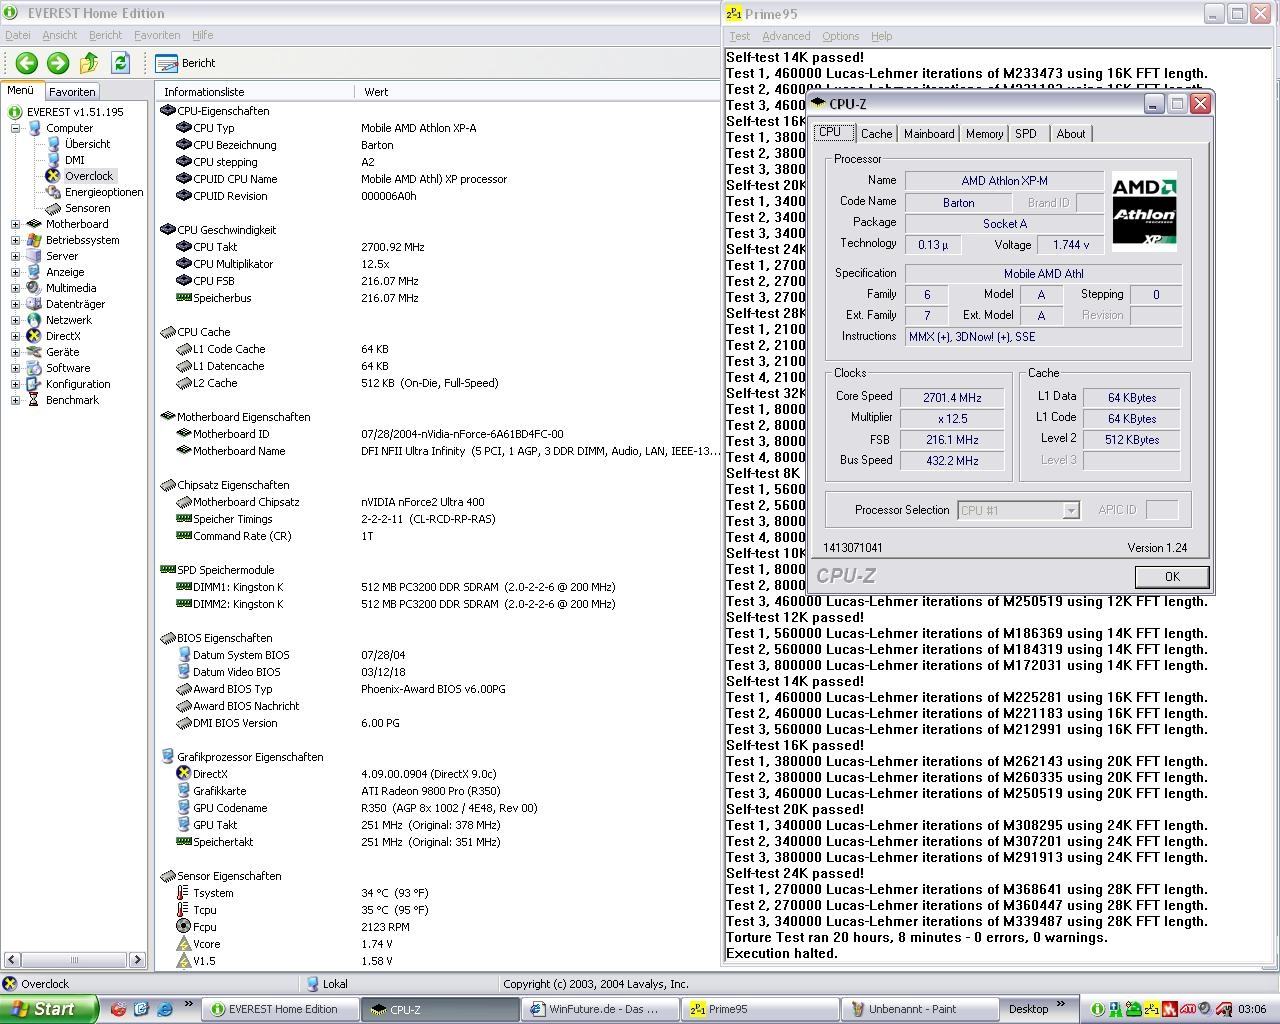Select Energieoptionen in the tree
The width and height of the screenshot is (1280, 1024).
coord(104,192)
